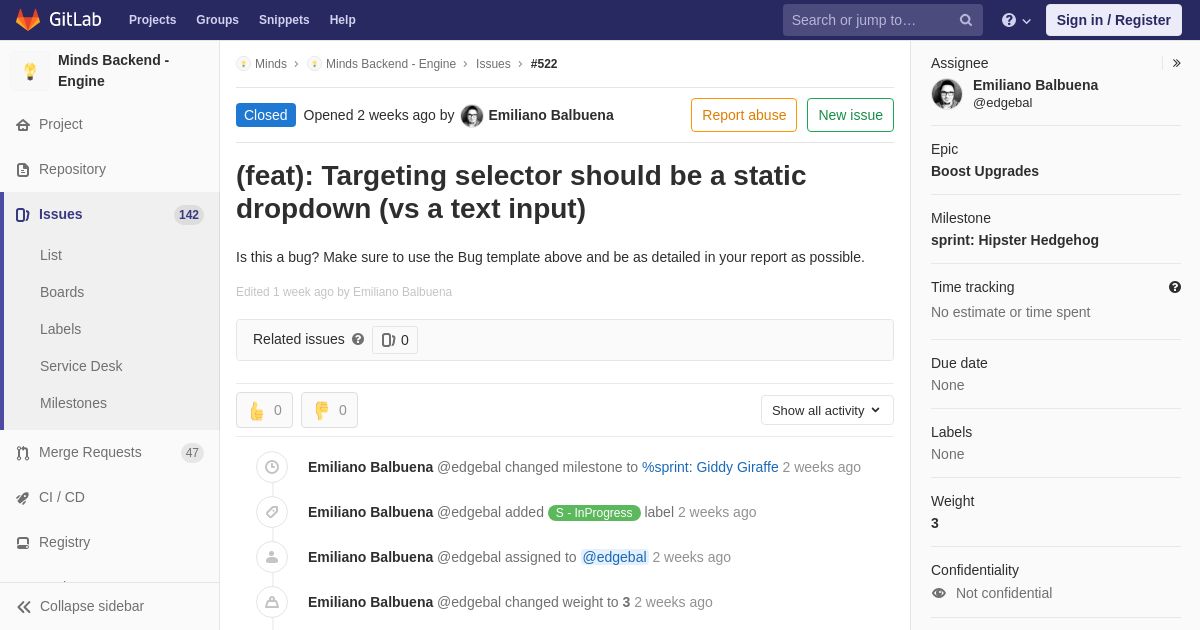Click the Issues breadcrumb link
The height and width of the screenshot is (630, 1200).
493,64
